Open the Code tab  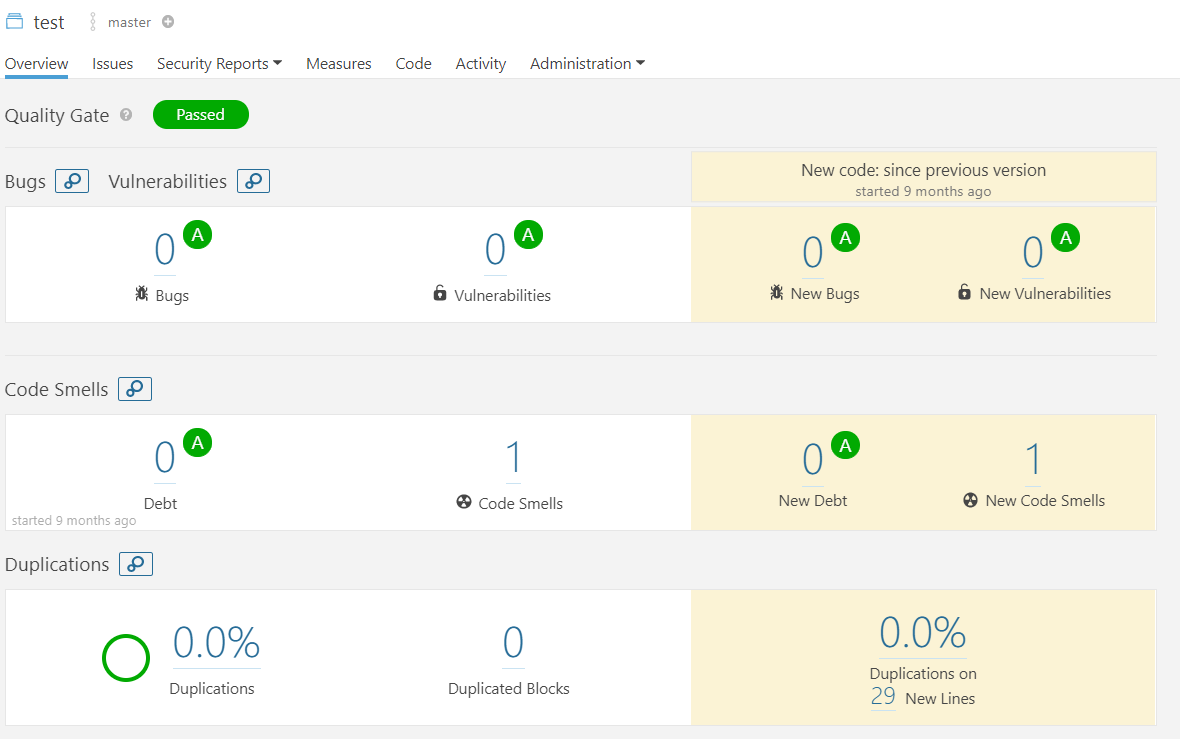point(414,64)
